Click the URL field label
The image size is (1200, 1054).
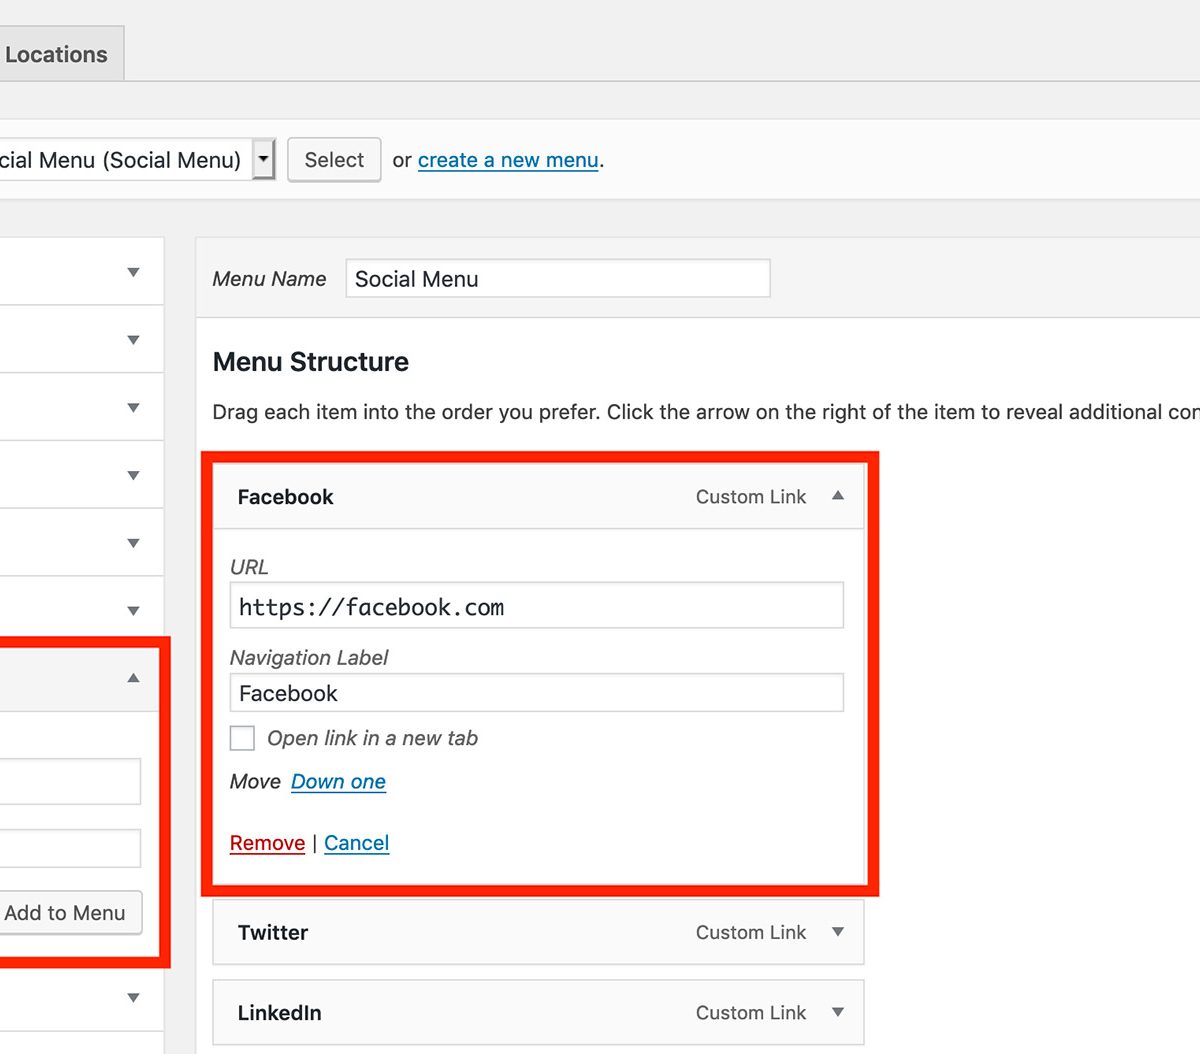click(x=249, y=567)
